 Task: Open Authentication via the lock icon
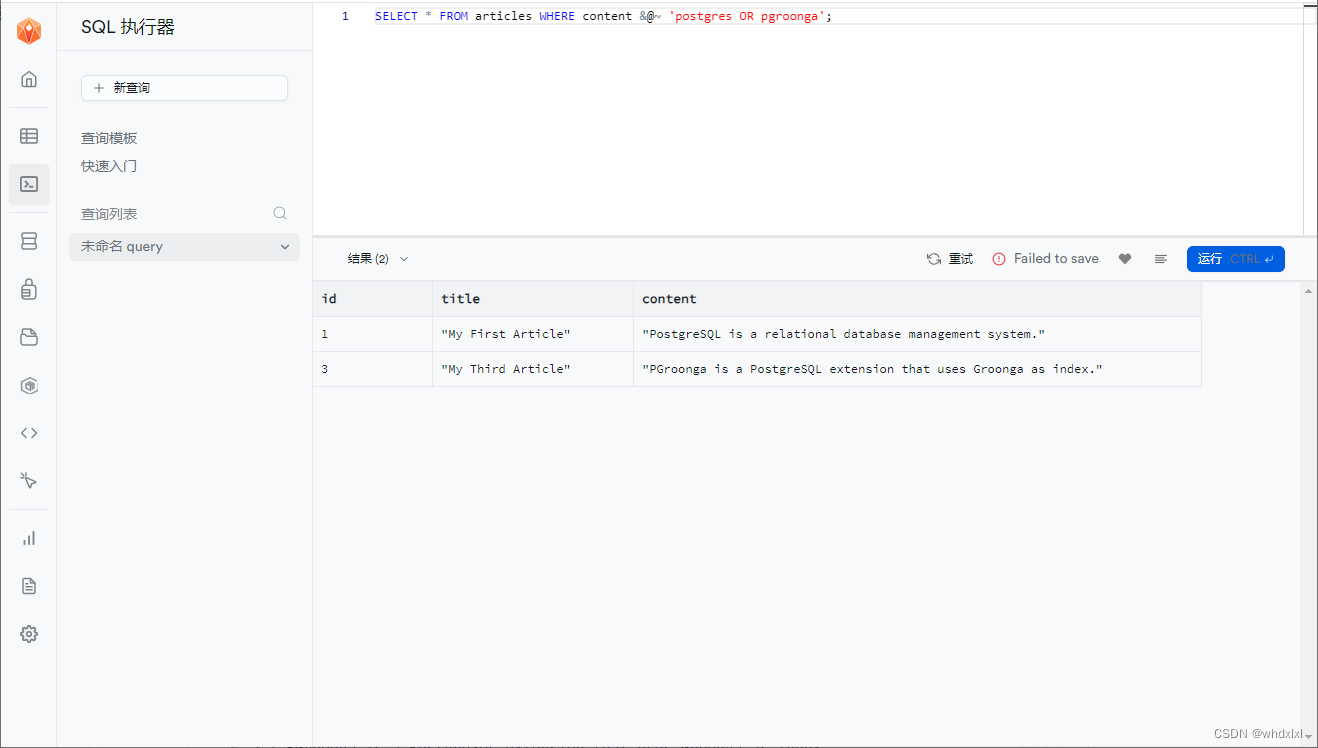tap(28, 288)
